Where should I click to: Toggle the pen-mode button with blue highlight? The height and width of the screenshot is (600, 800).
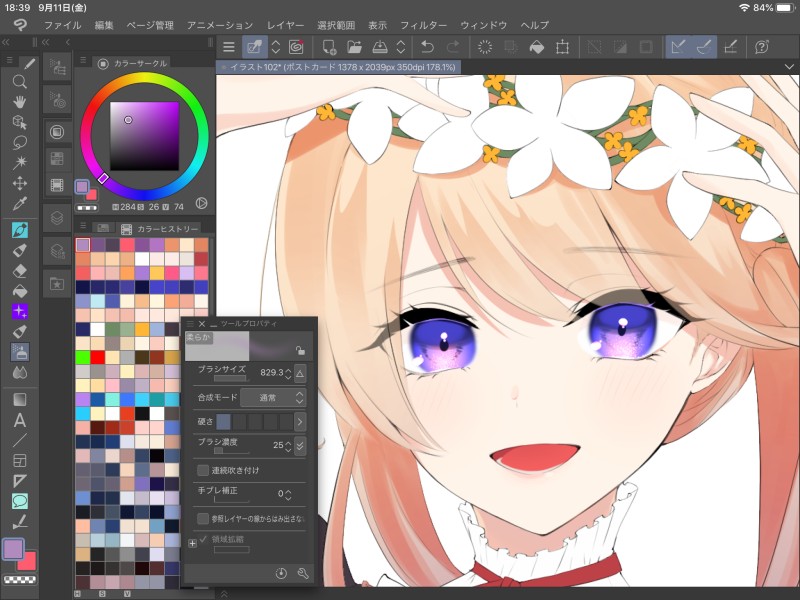pos(254,47)
